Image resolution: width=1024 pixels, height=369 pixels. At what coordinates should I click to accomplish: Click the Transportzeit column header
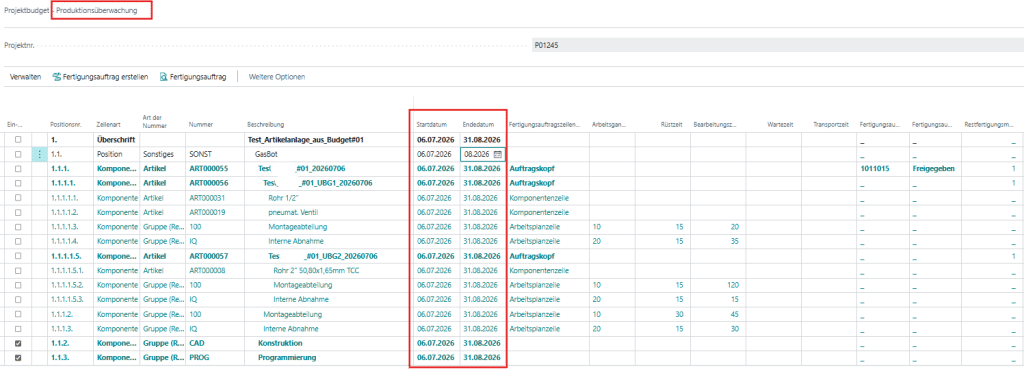pyautogui.click(x=830, y=124)
